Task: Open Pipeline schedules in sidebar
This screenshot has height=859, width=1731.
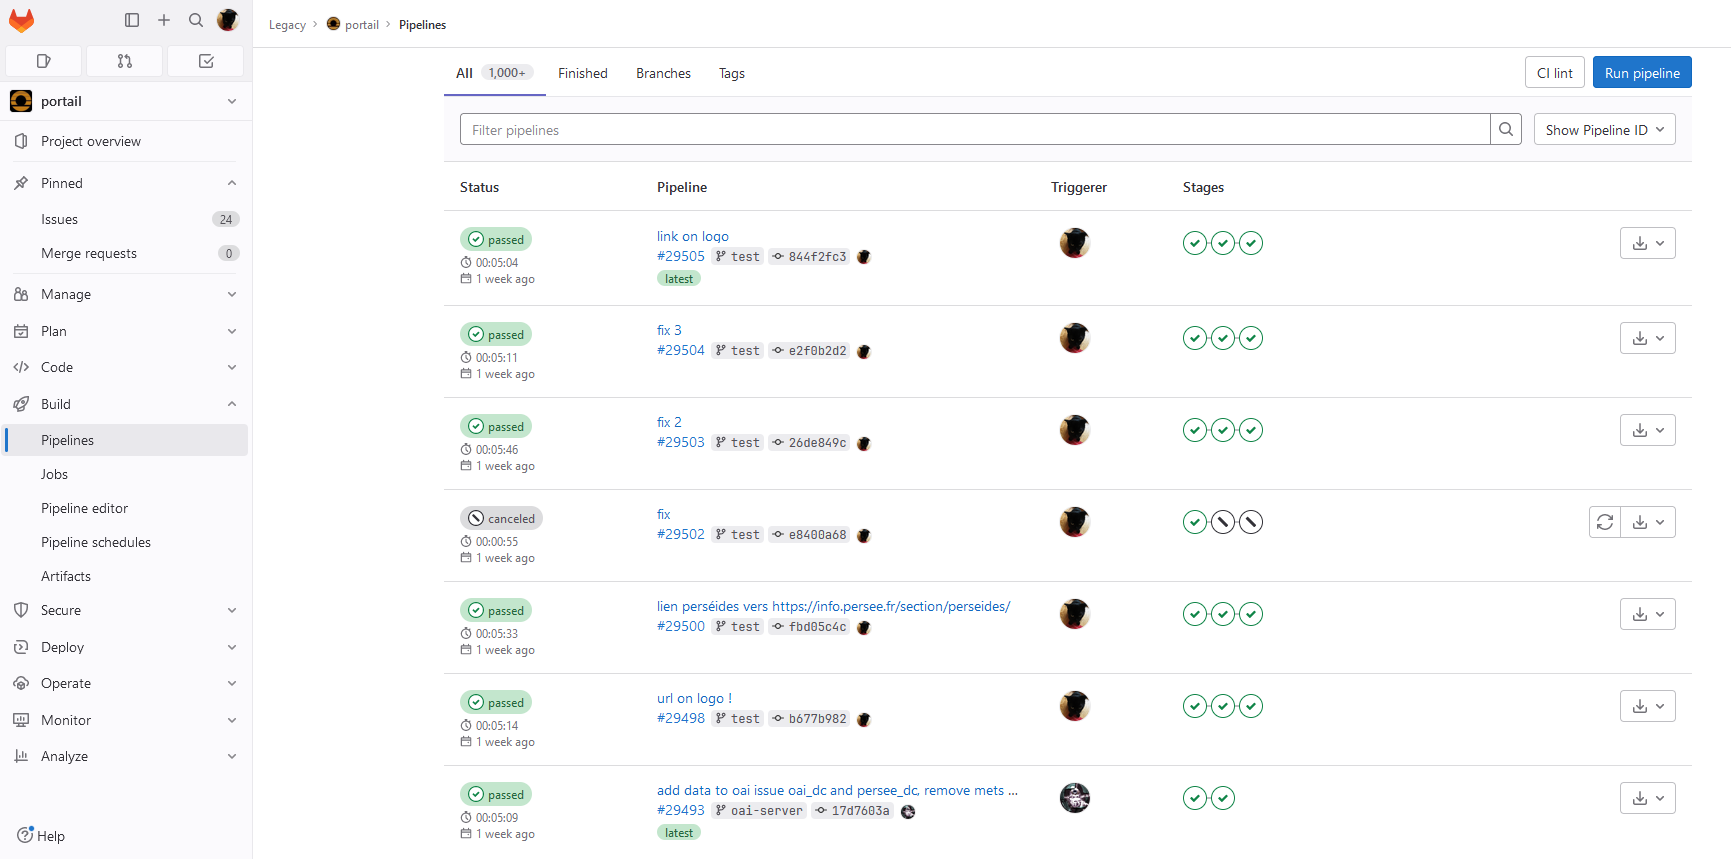Action: pyautogui.click(x=96, y=542)
